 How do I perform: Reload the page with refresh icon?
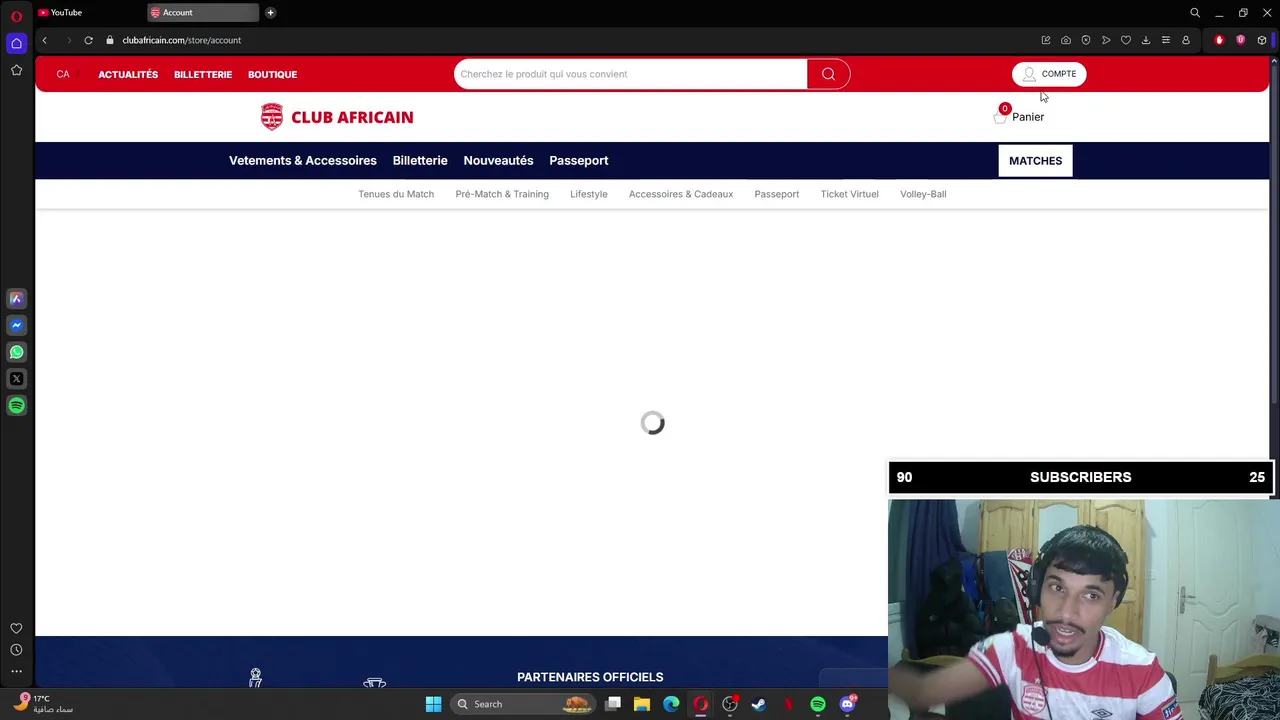tap(88, 40)
